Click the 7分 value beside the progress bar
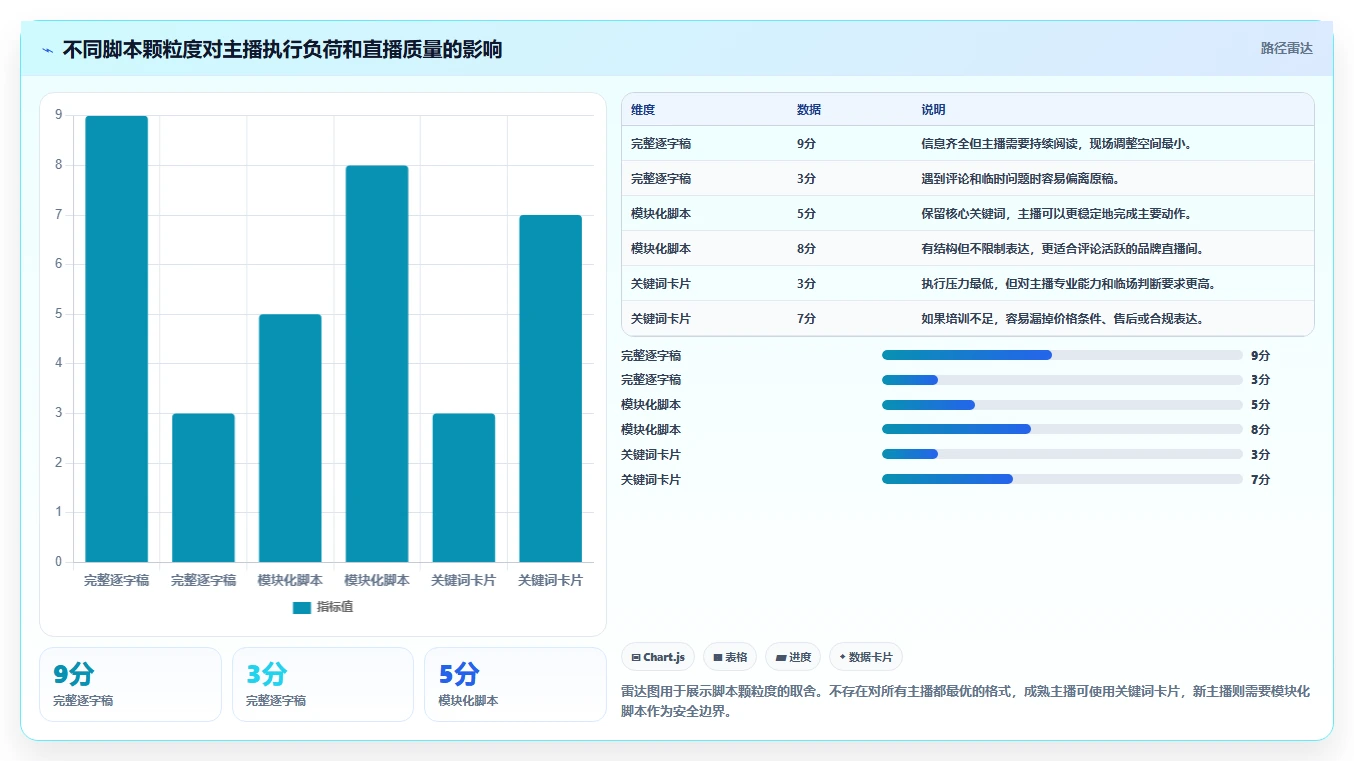This screenshot has height=761, width=1354. (1260, 479)
